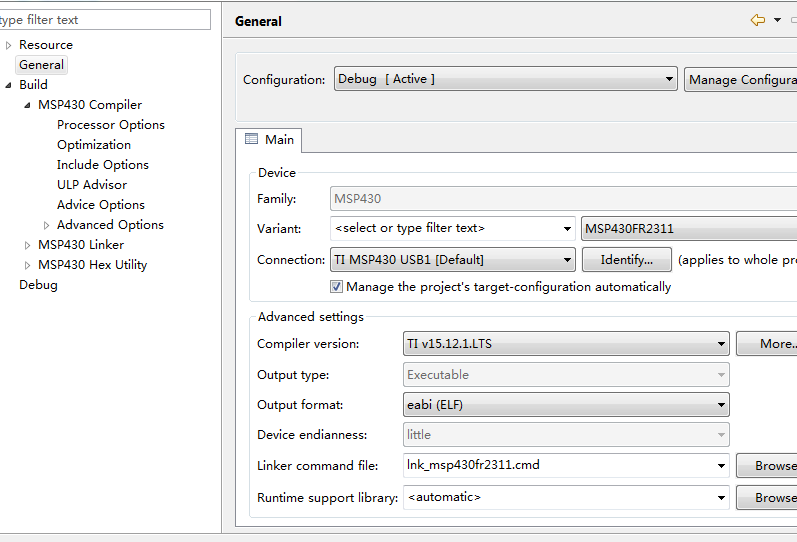Open the Connection dropdown list
Screen dimensions: 797x542
567,260
